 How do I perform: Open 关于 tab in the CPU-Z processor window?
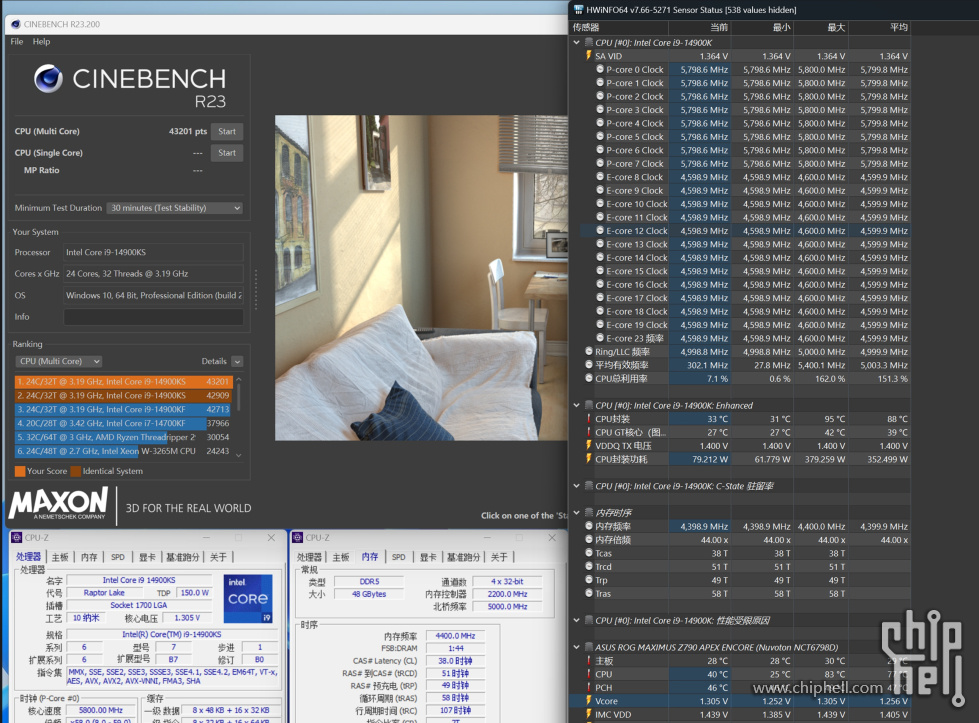[218, 557]
